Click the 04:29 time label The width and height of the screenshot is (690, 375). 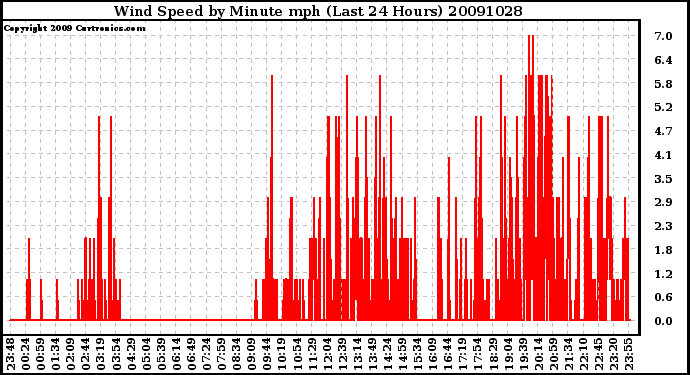pyautogui.click(x=131, y=354)
